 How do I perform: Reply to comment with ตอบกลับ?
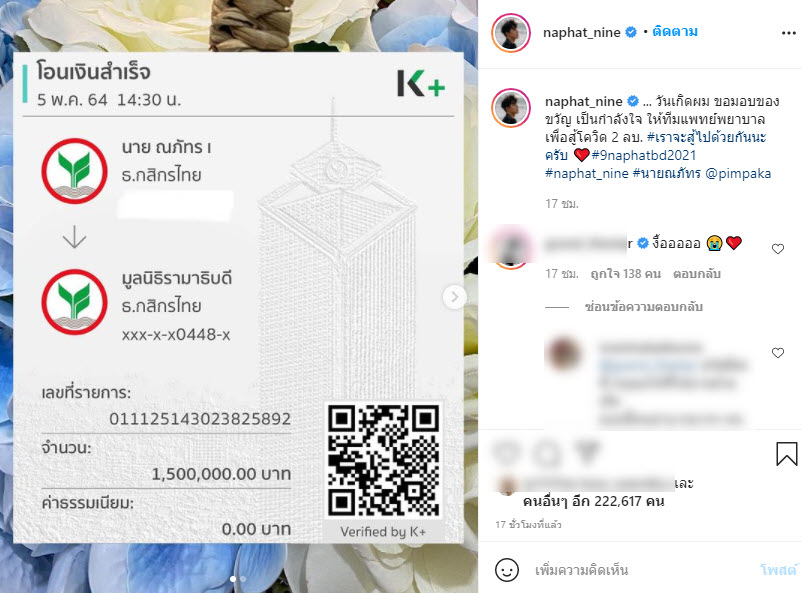tap(697, 274)
